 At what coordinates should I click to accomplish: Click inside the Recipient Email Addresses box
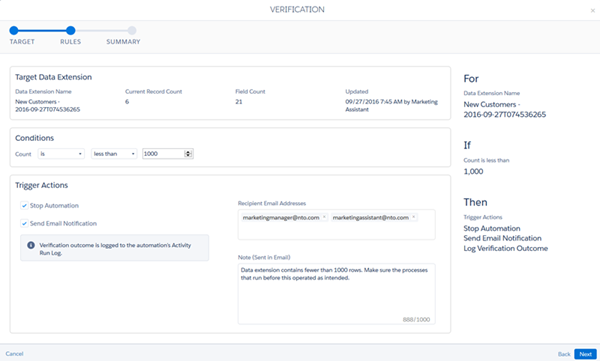tap(336, 224)
